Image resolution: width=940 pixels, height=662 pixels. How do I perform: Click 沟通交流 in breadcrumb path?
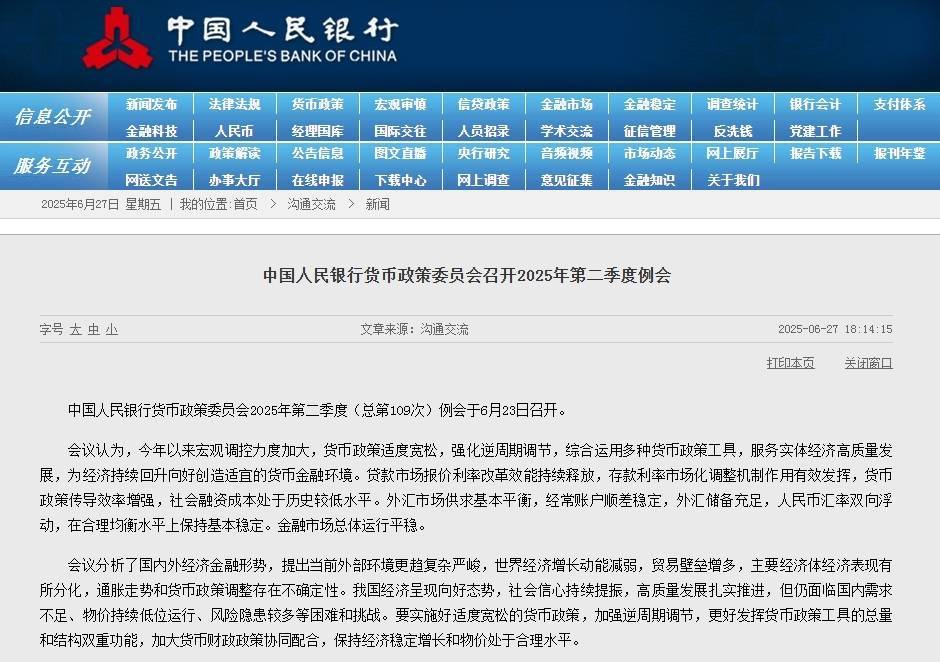311,204
